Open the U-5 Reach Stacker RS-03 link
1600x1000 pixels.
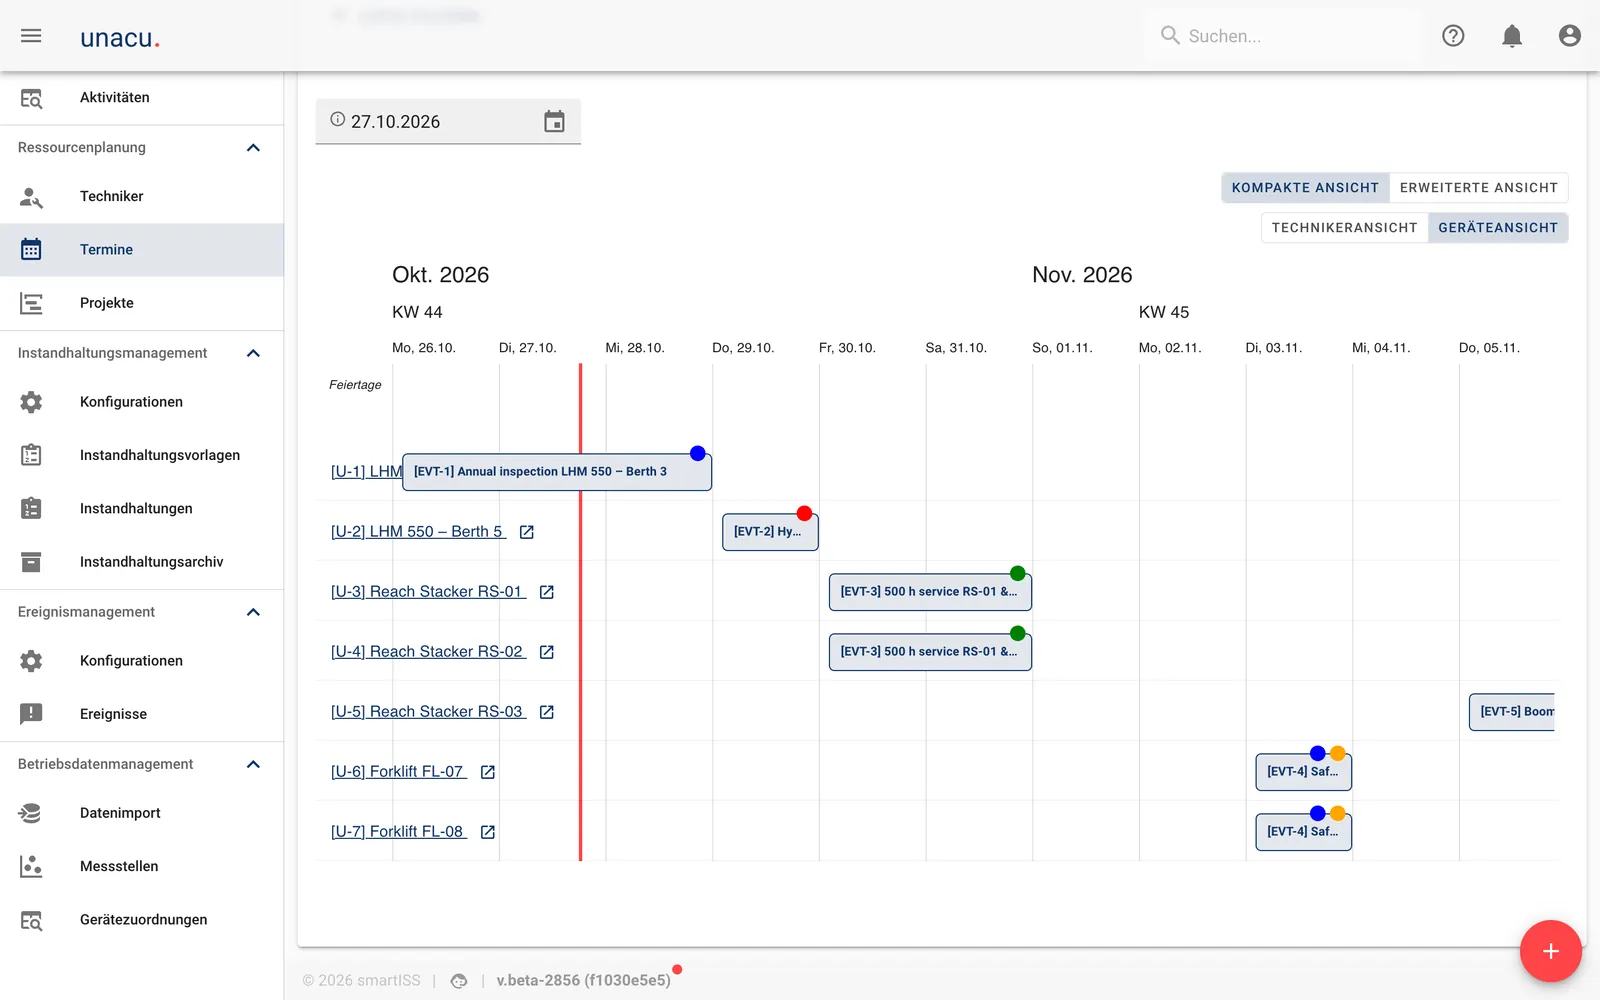428,712
